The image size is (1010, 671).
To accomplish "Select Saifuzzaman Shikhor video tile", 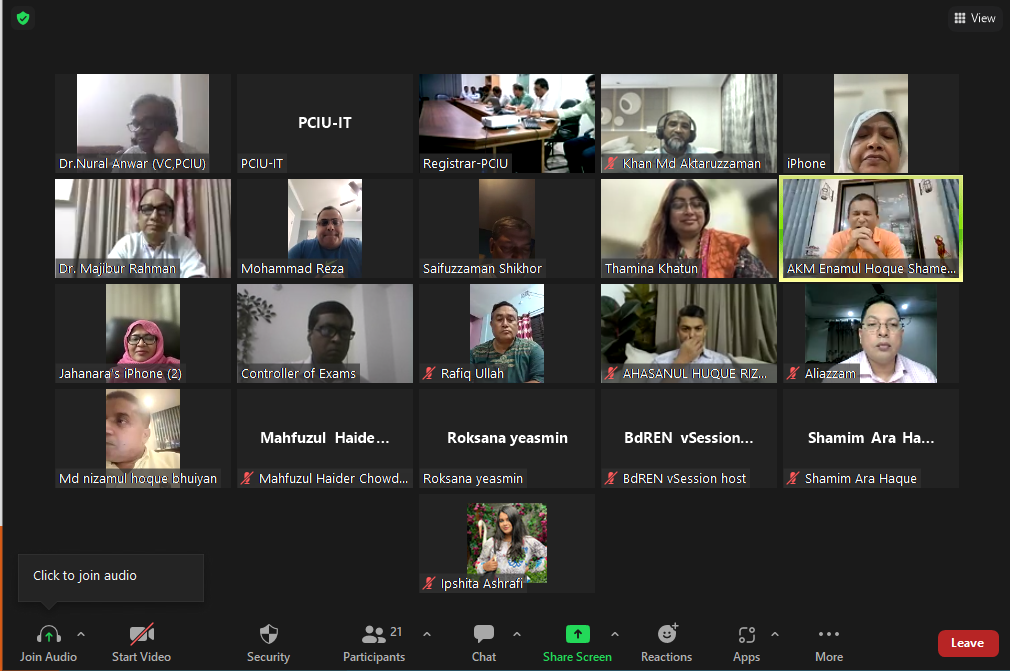I will 507,228.
